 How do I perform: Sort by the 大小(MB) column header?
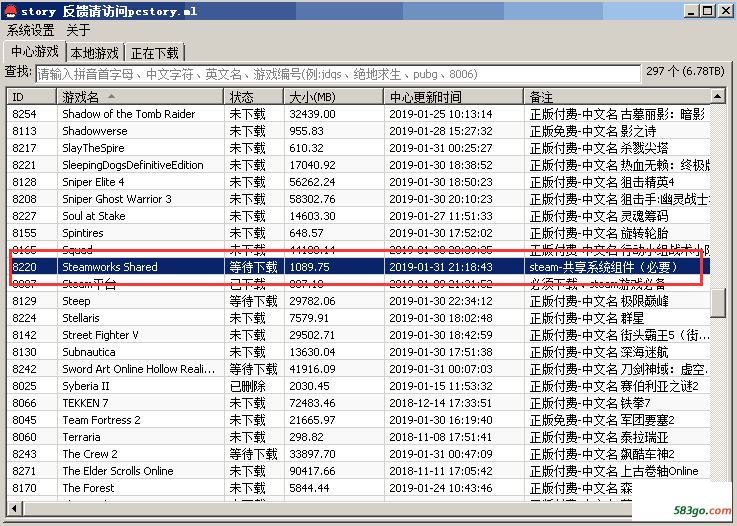tap(334, 97)
